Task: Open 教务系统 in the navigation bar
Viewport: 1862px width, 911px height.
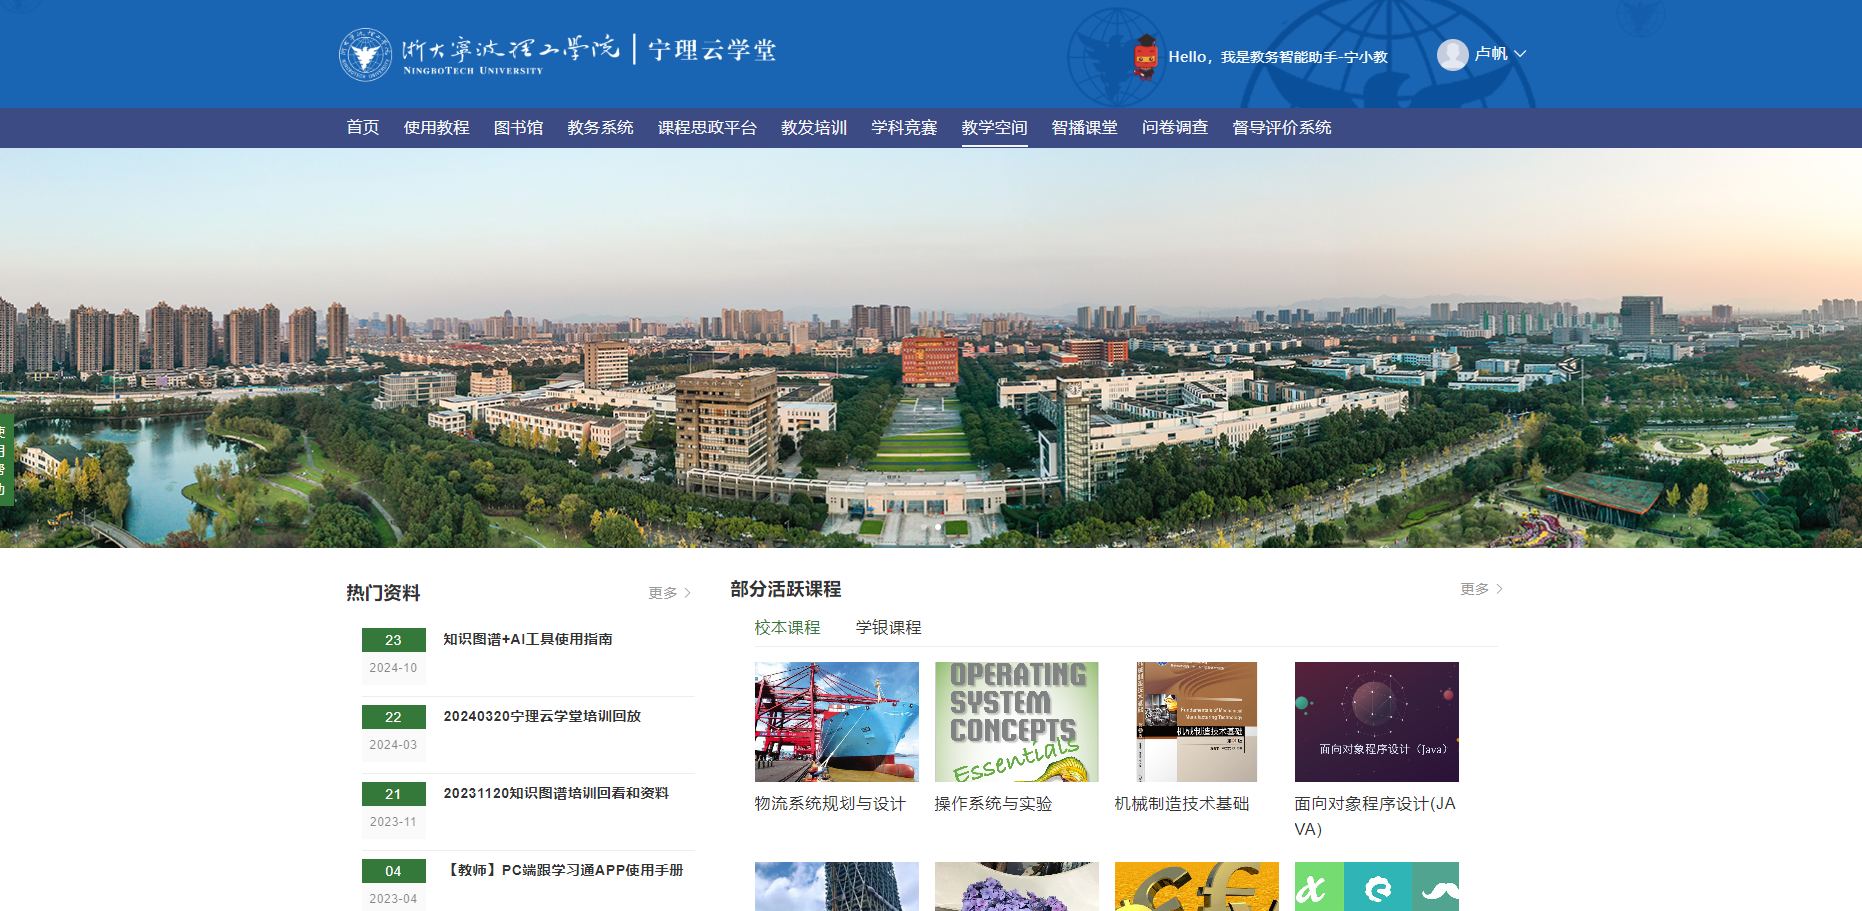Action: click(600, 127)
